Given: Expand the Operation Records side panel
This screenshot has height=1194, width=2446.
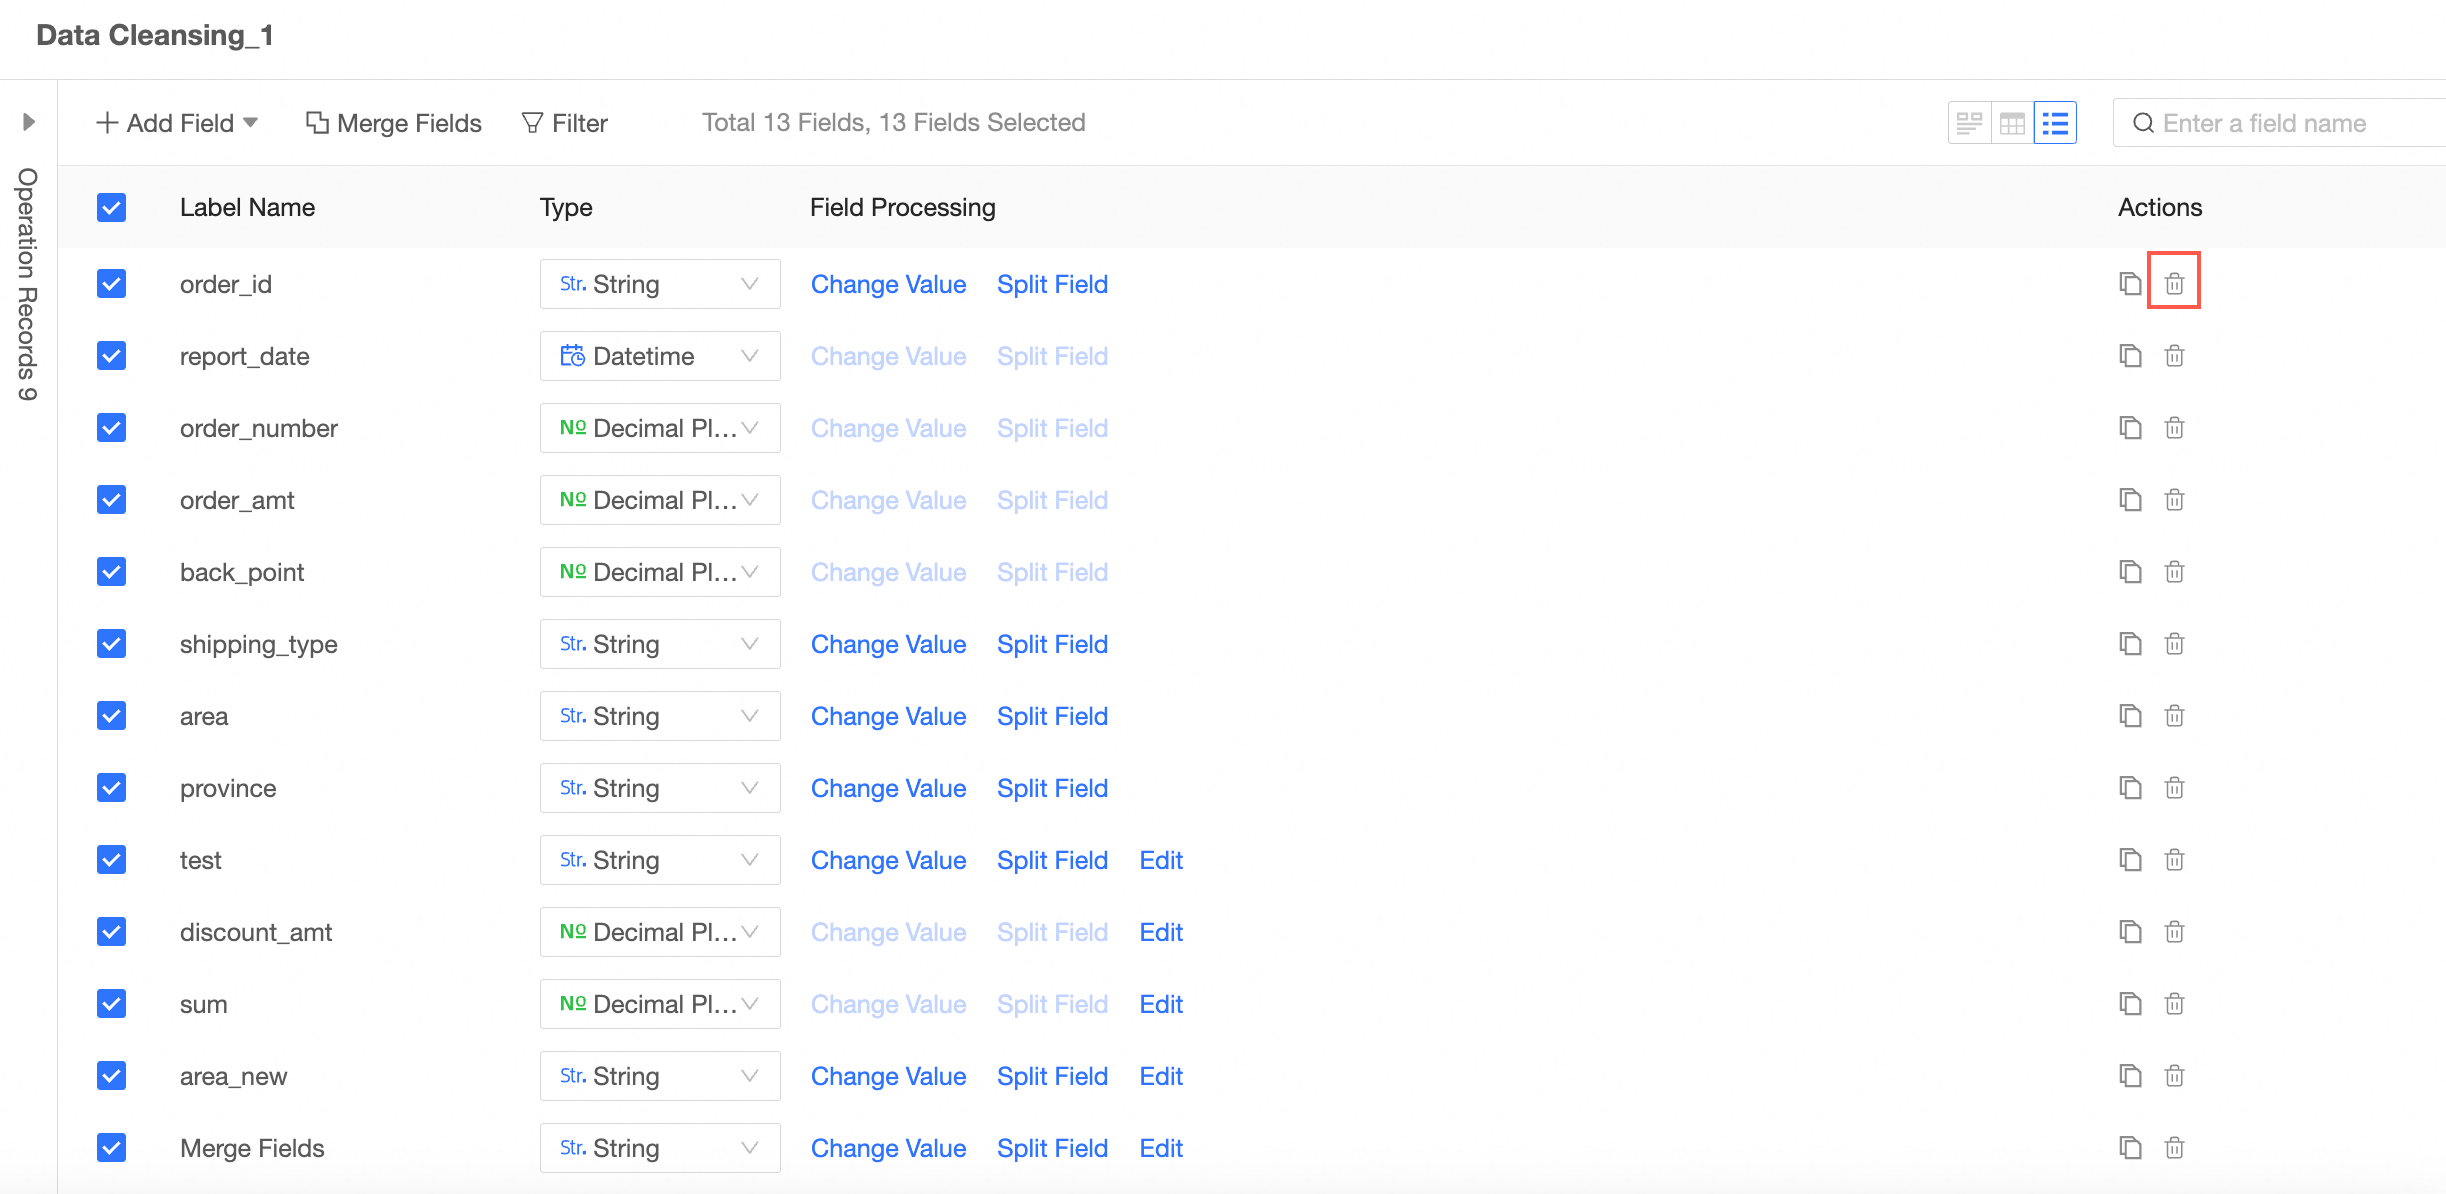Looking at the screenshot, I should point(28,122).
